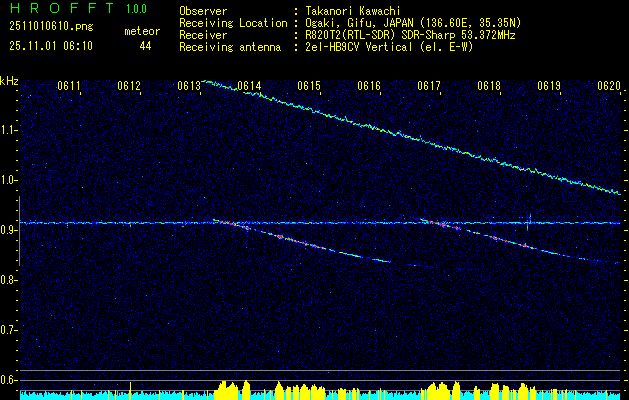Click the 0617 time axis marker
Screen dimensions: 629x400
click(x=429, y=86)
